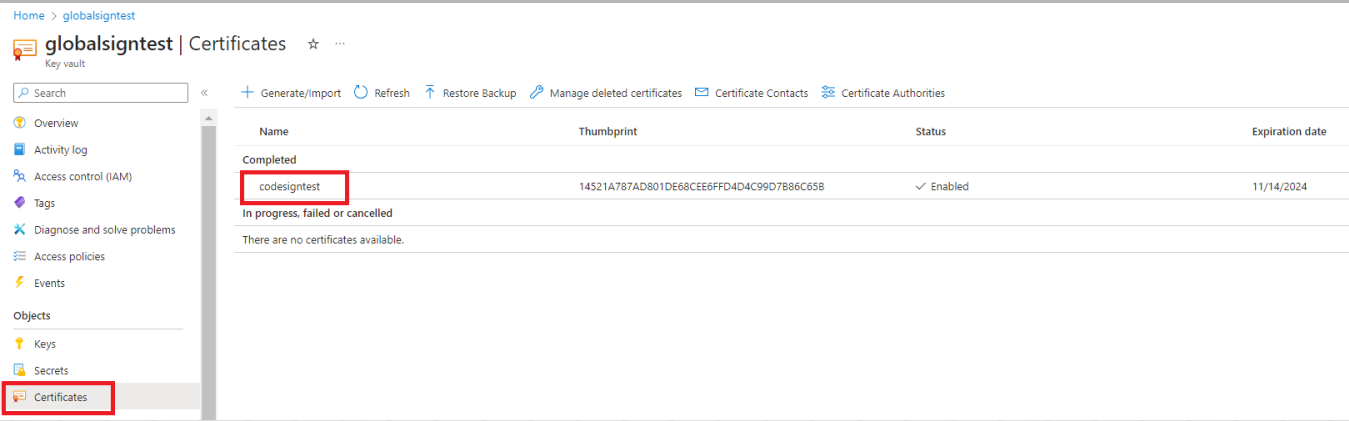Click the Home breadcrumb link
The height and width of the screenshot is (421, 1349).
click(28, 16)
